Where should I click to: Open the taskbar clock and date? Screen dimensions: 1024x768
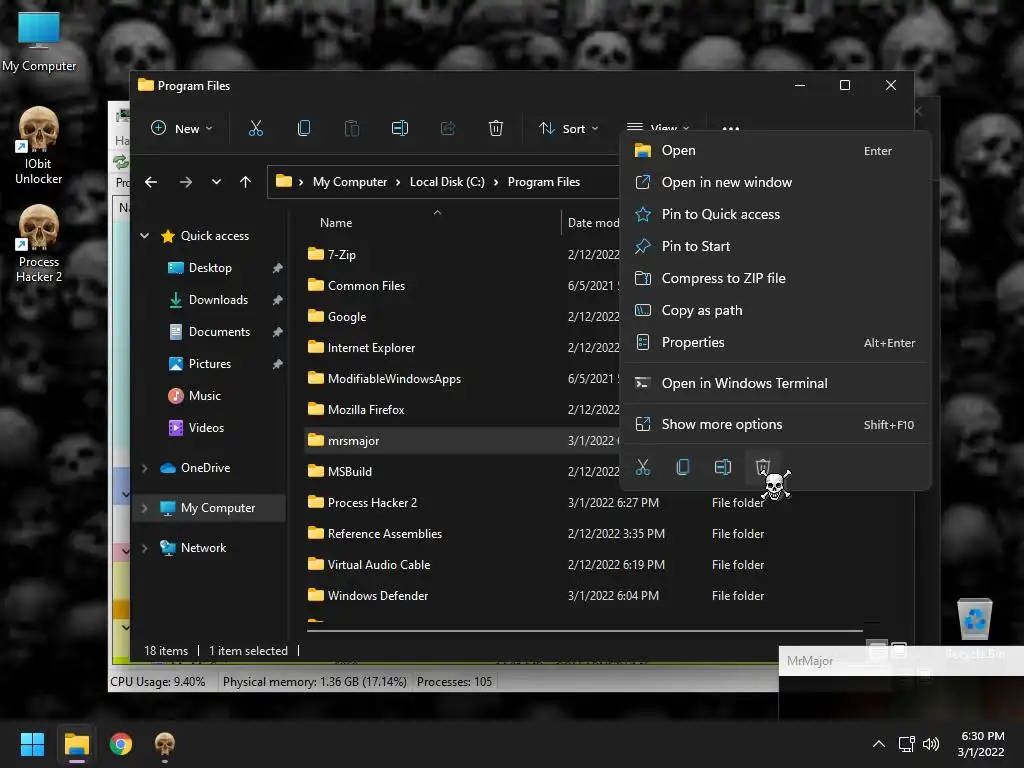click(x=982, y=744)
